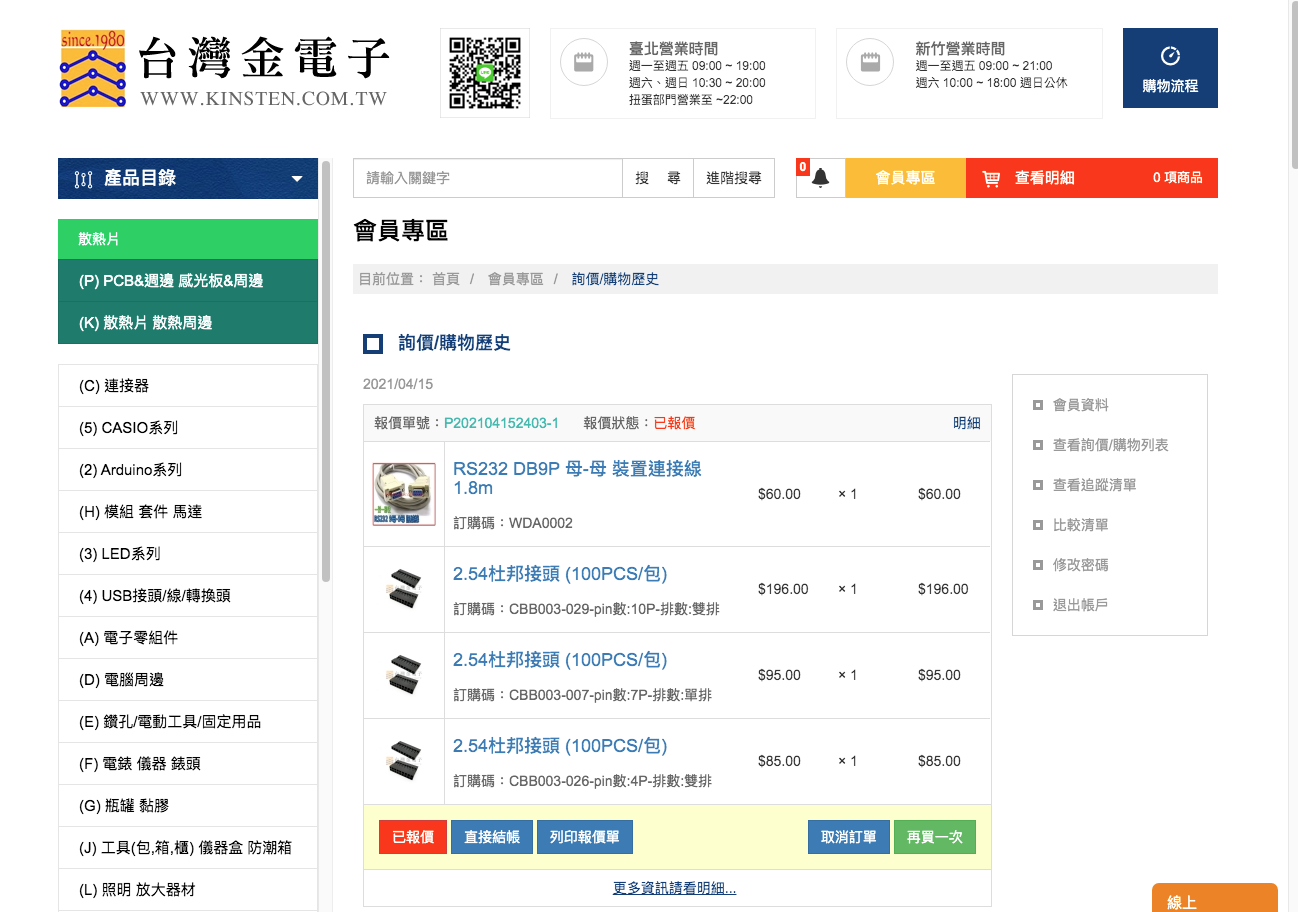Click the 取消訂單 cancel order button
Screen dimensions: 1298x912
(848, 837)
